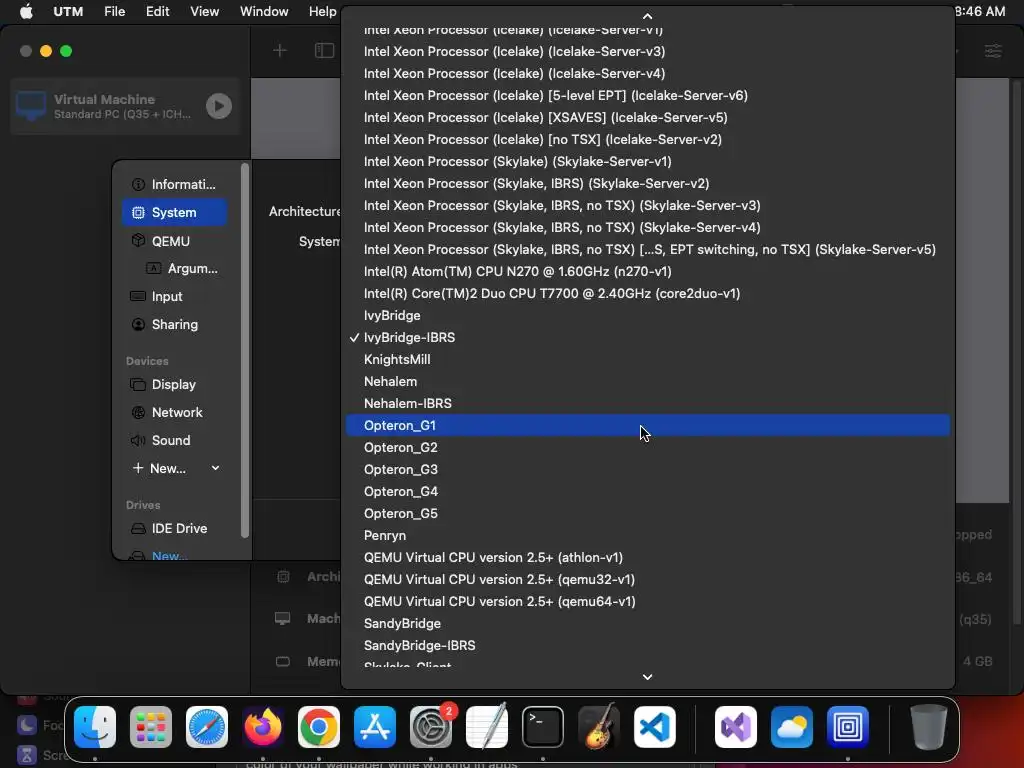Open Finder from the Dock
Viewport: 1024px width, 768px height.
[x=95, y=727]
